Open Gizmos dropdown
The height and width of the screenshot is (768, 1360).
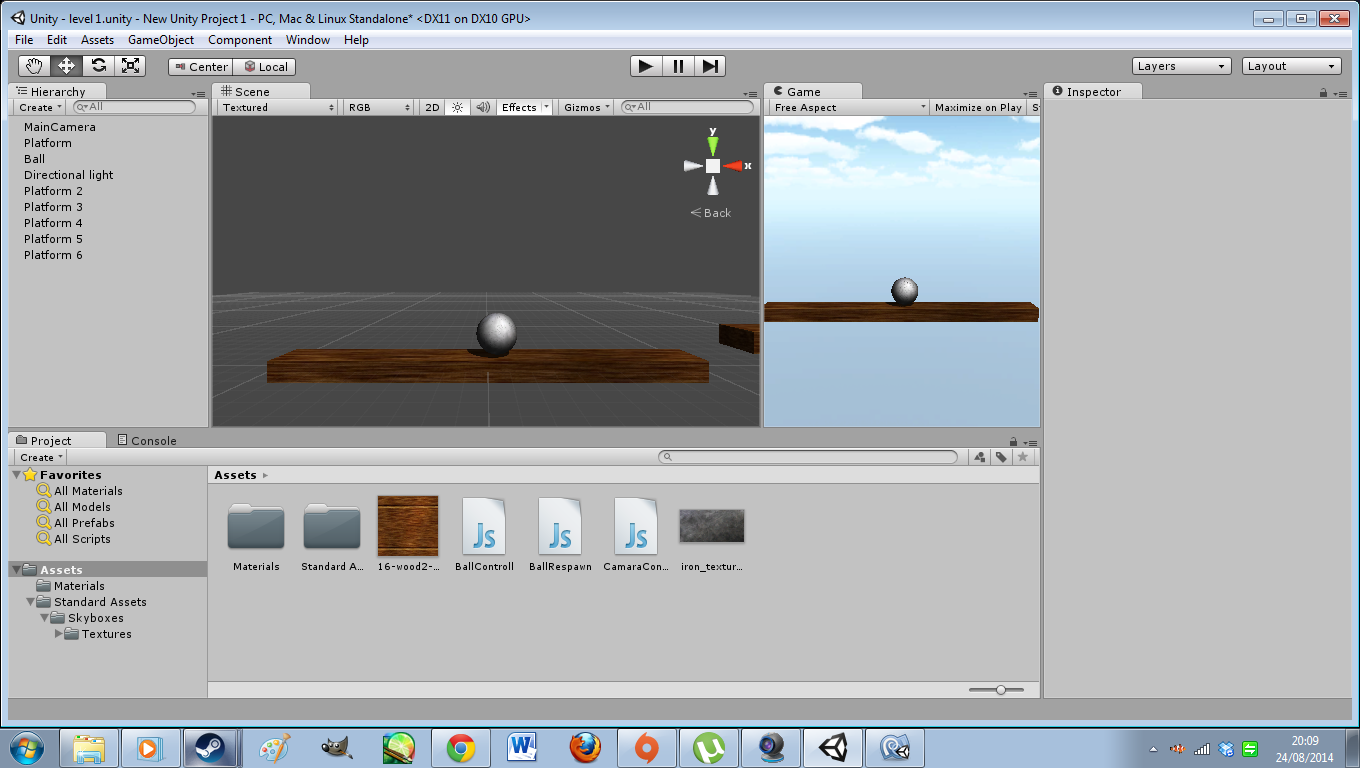tap(587, 107)
